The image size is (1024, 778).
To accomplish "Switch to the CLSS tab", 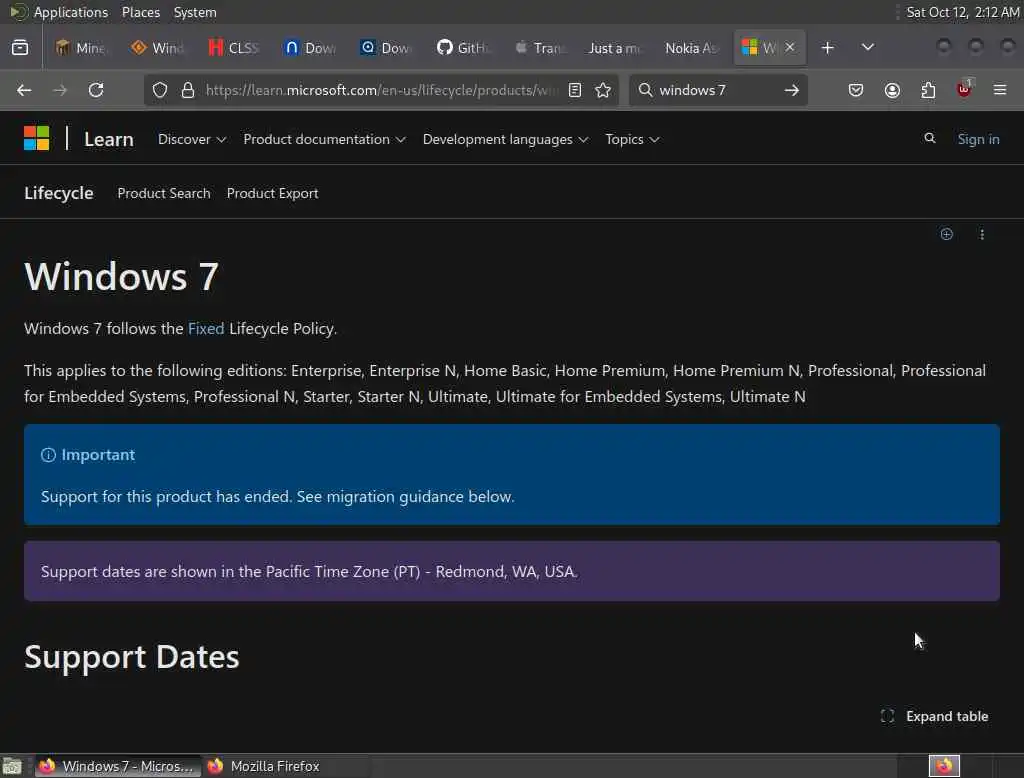I will click(x=234, y=48).
